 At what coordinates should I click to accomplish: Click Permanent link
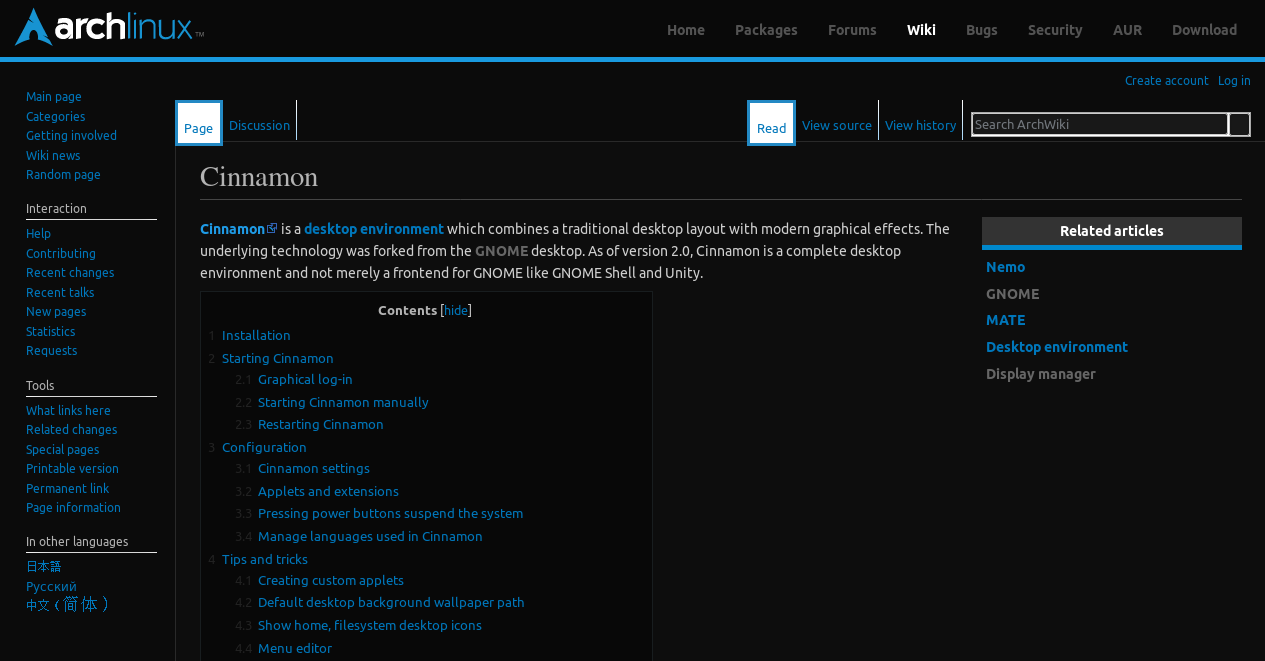point(68,489)
